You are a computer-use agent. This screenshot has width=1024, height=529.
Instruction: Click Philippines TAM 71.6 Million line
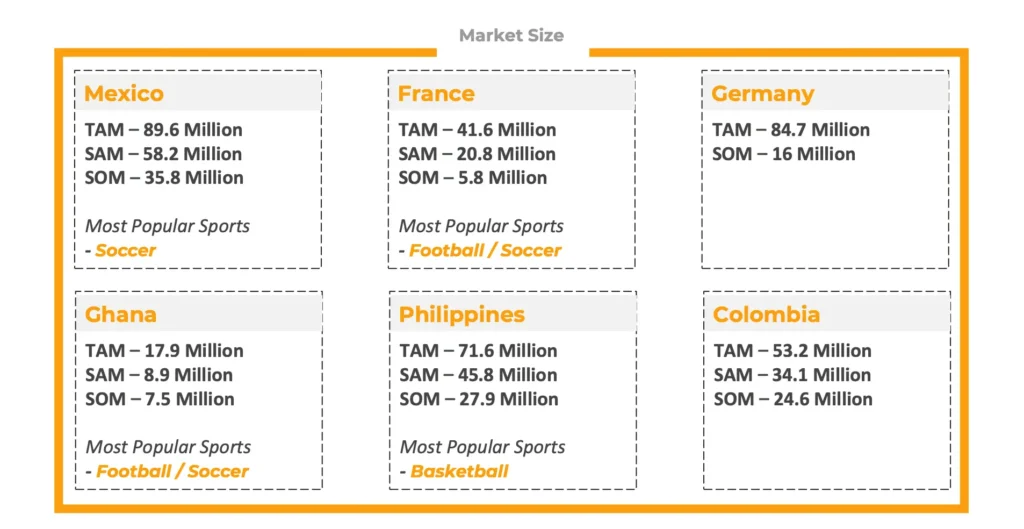(x=478, y=351)
